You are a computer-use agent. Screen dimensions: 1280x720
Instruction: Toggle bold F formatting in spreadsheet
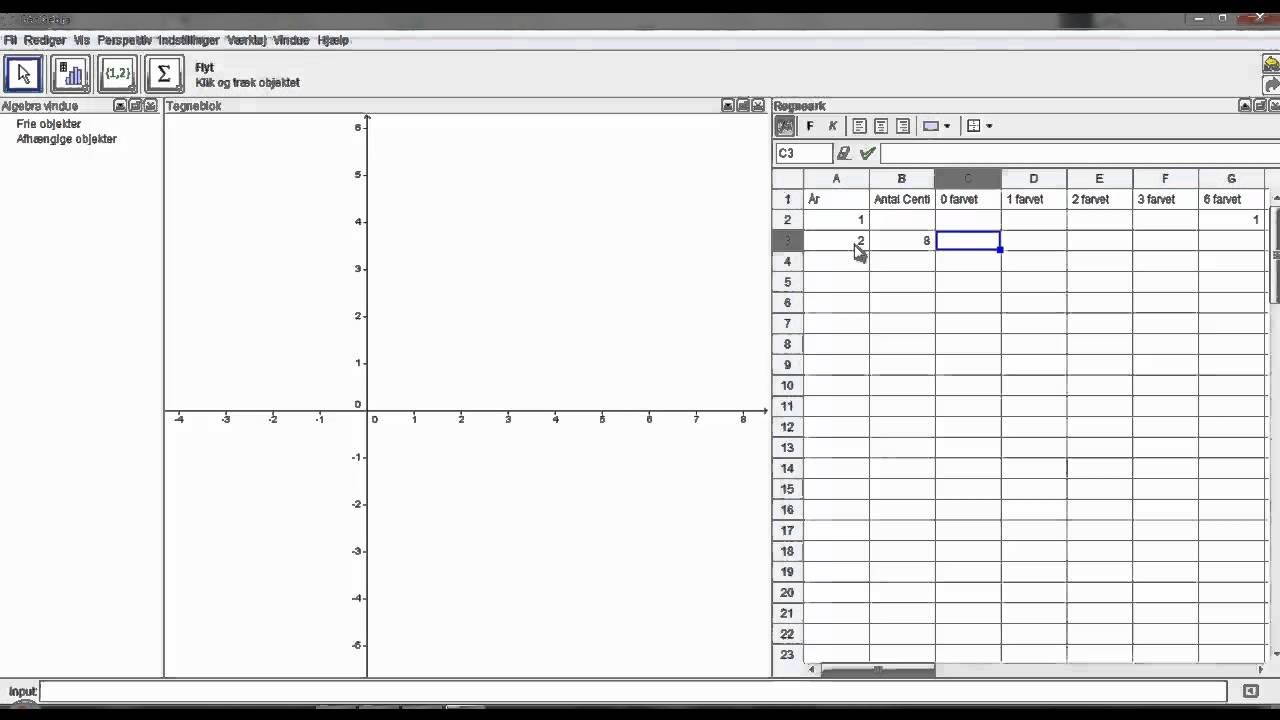pyautogui.click(x=810, y=126)
